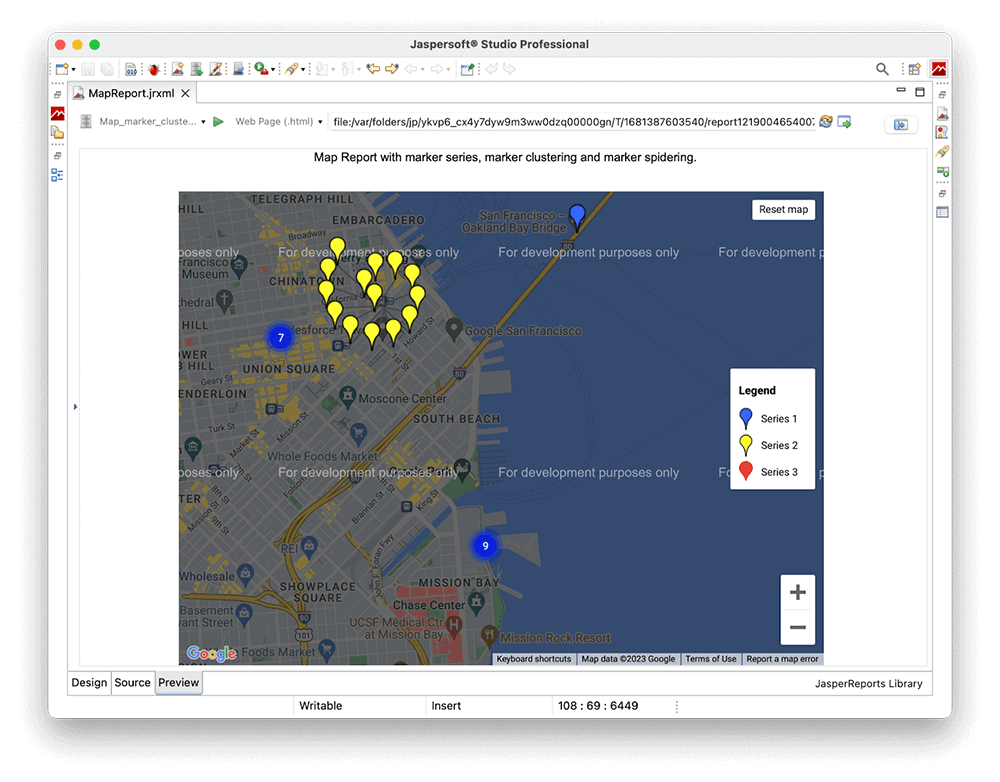Click the server with blue arrow icon
The height and width of the screenshot is (782, 1000).
coord(239,69)
